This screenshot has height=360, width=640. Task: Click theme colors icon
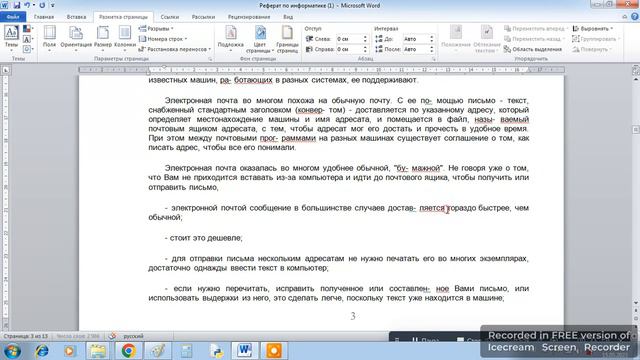27,29
